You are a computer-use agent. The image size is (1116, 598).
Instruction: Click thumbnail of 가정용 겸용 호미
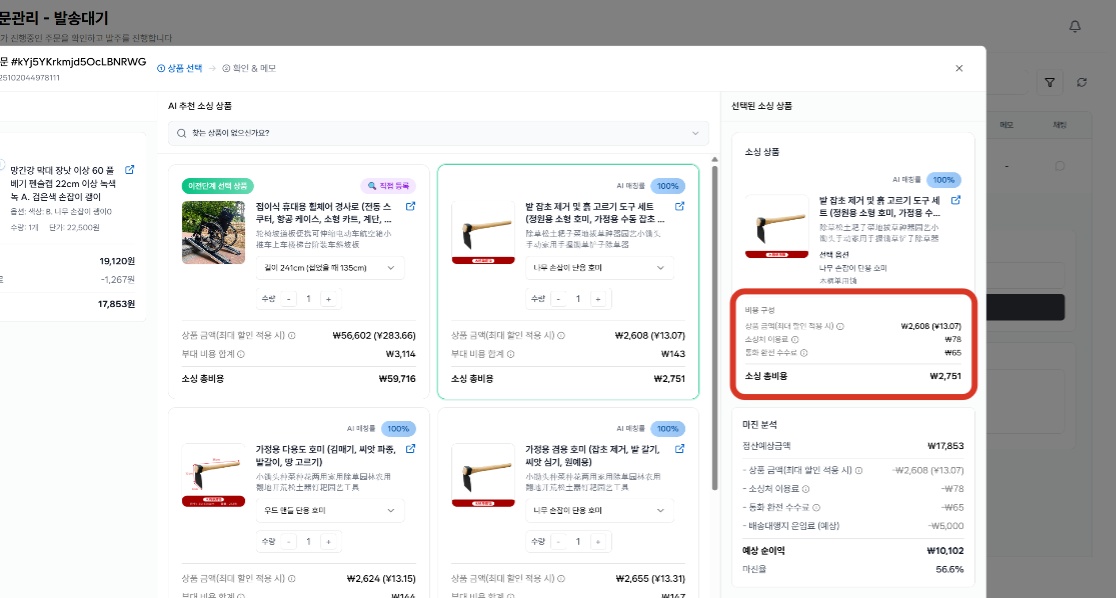click(483, 476)
